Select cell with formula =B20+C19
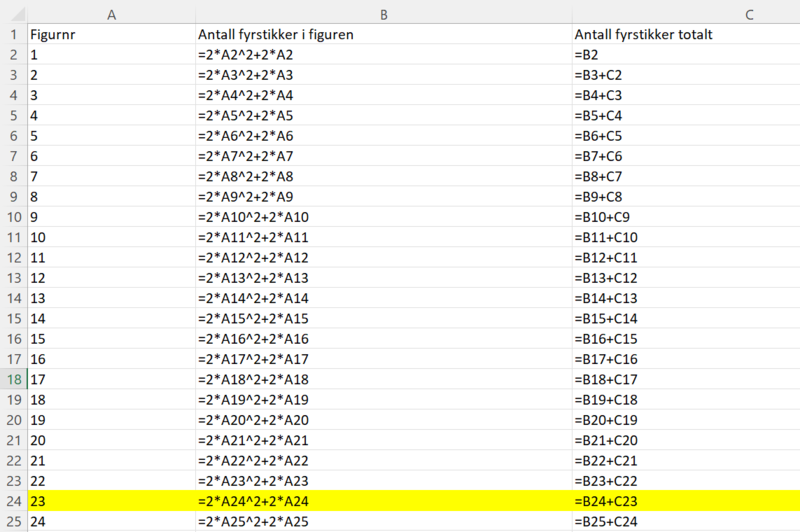The width and height of the screenshot is (800, 532). tap(686, 420)
